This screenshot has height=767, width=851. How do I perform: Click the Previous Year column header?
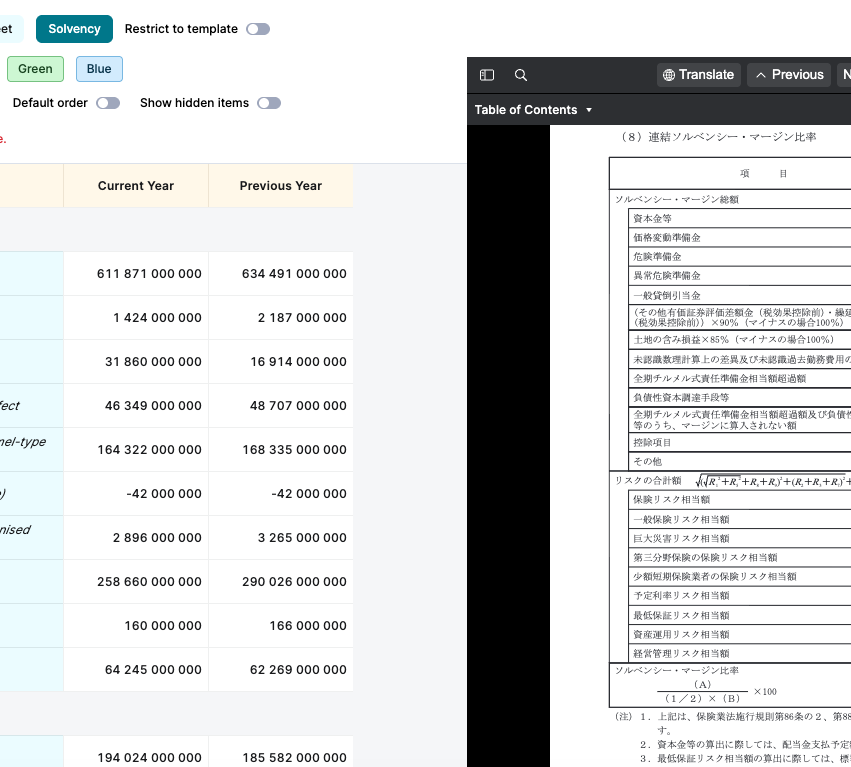point(281,186)
